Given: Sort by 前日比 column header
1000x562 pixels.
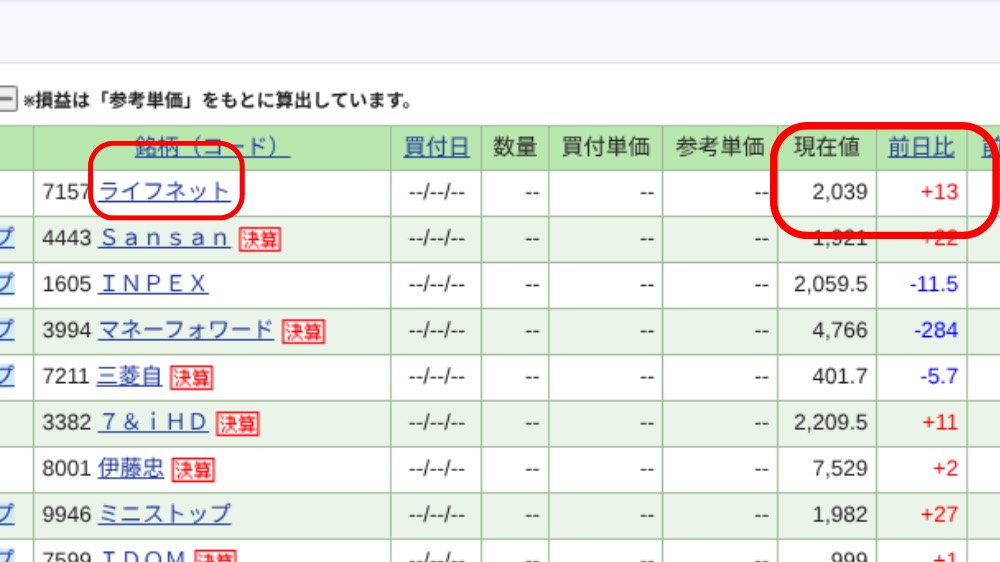Looking at the screenshot, I should pos(921,147).
